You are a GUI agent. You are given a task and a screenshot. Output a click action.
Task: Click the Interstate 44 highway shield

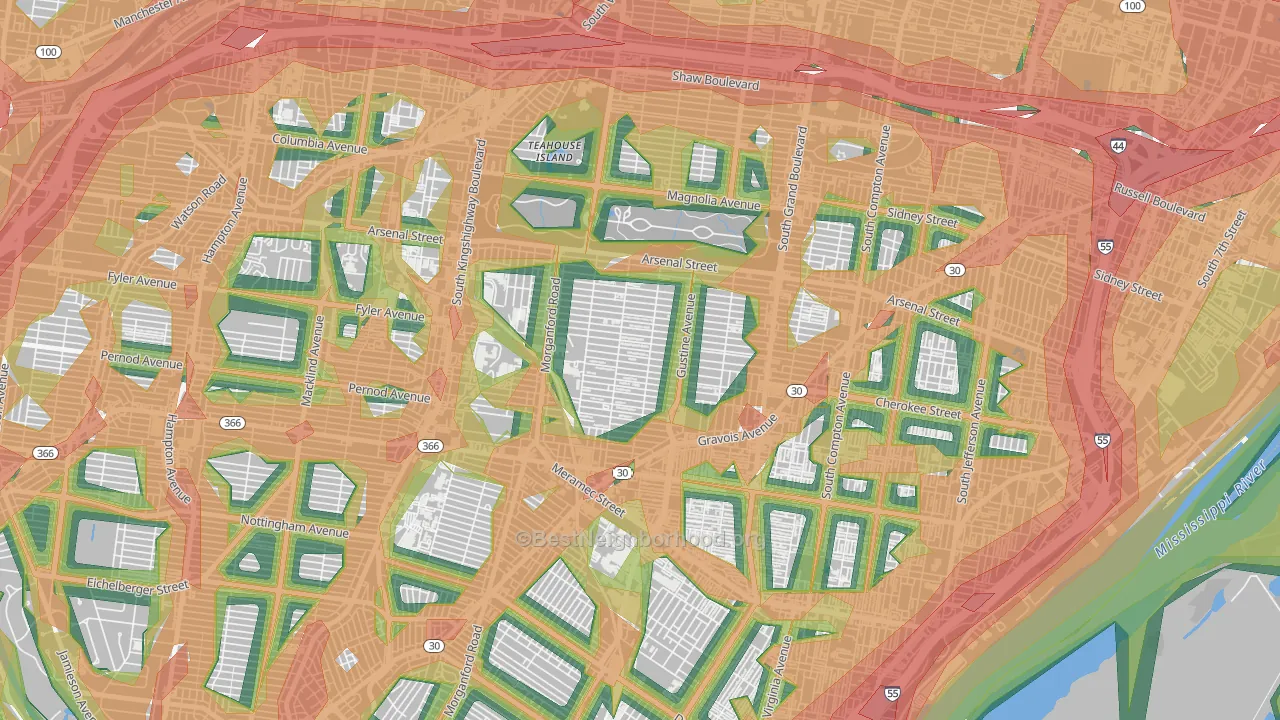point(1116,145)
